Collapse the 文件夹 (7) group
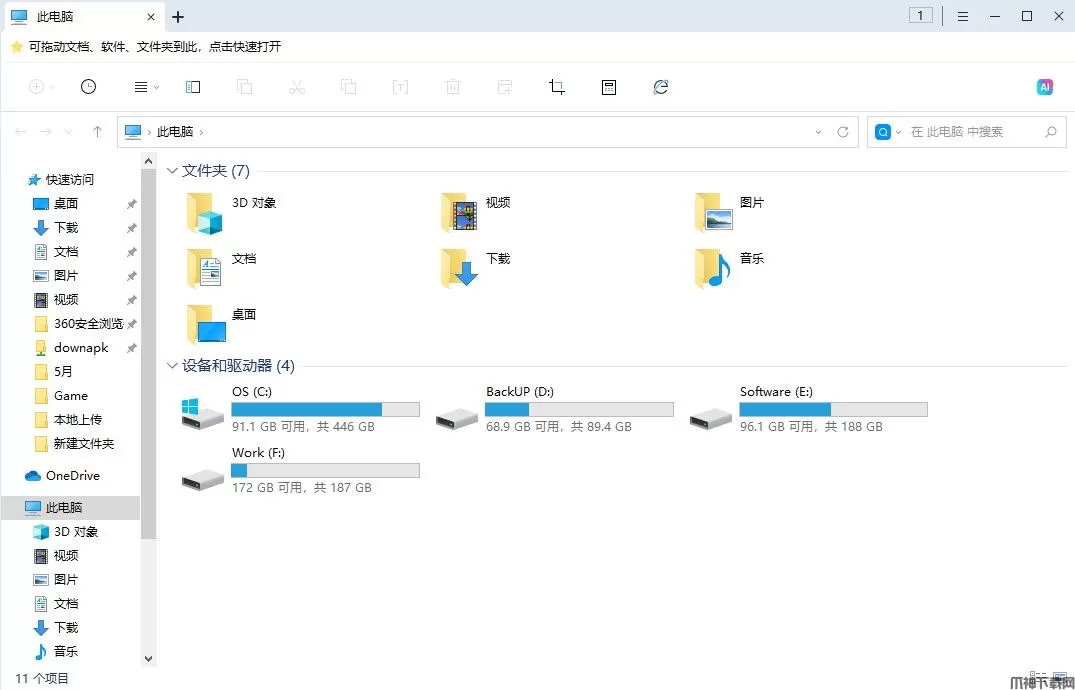The image size is (1075, 690). point(172,171)
